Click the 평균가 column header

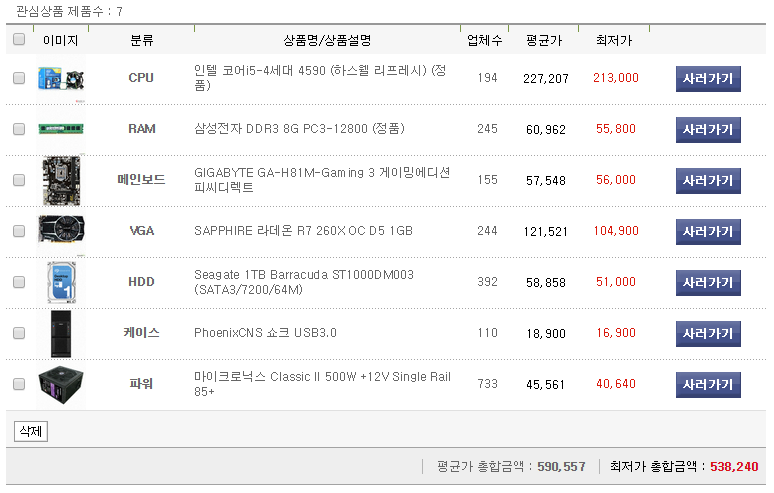544,41
